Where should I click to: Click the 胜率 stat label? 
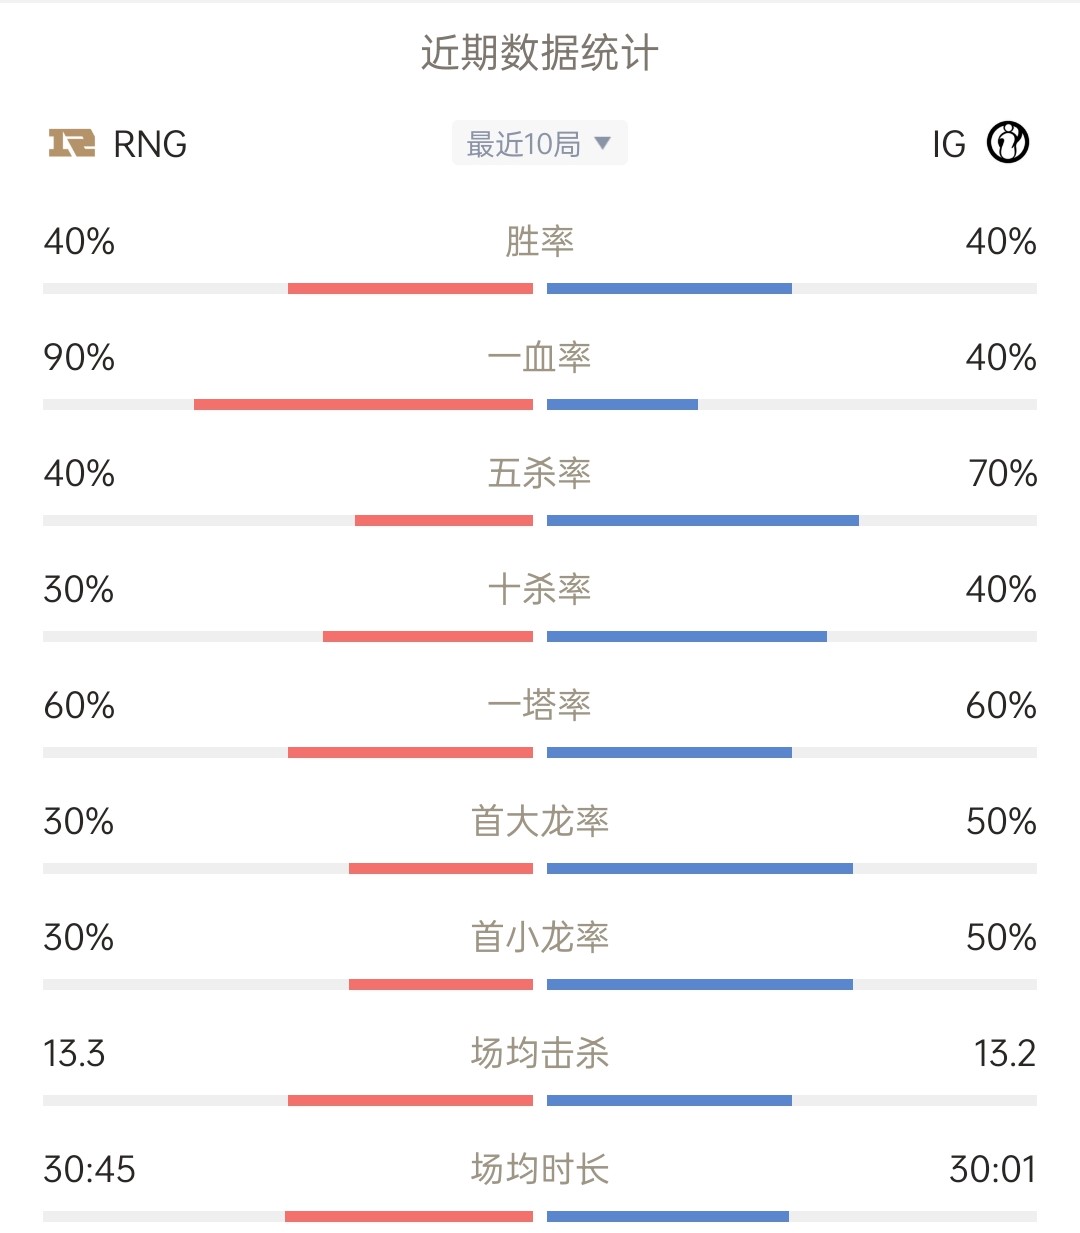tap(540, 241)
